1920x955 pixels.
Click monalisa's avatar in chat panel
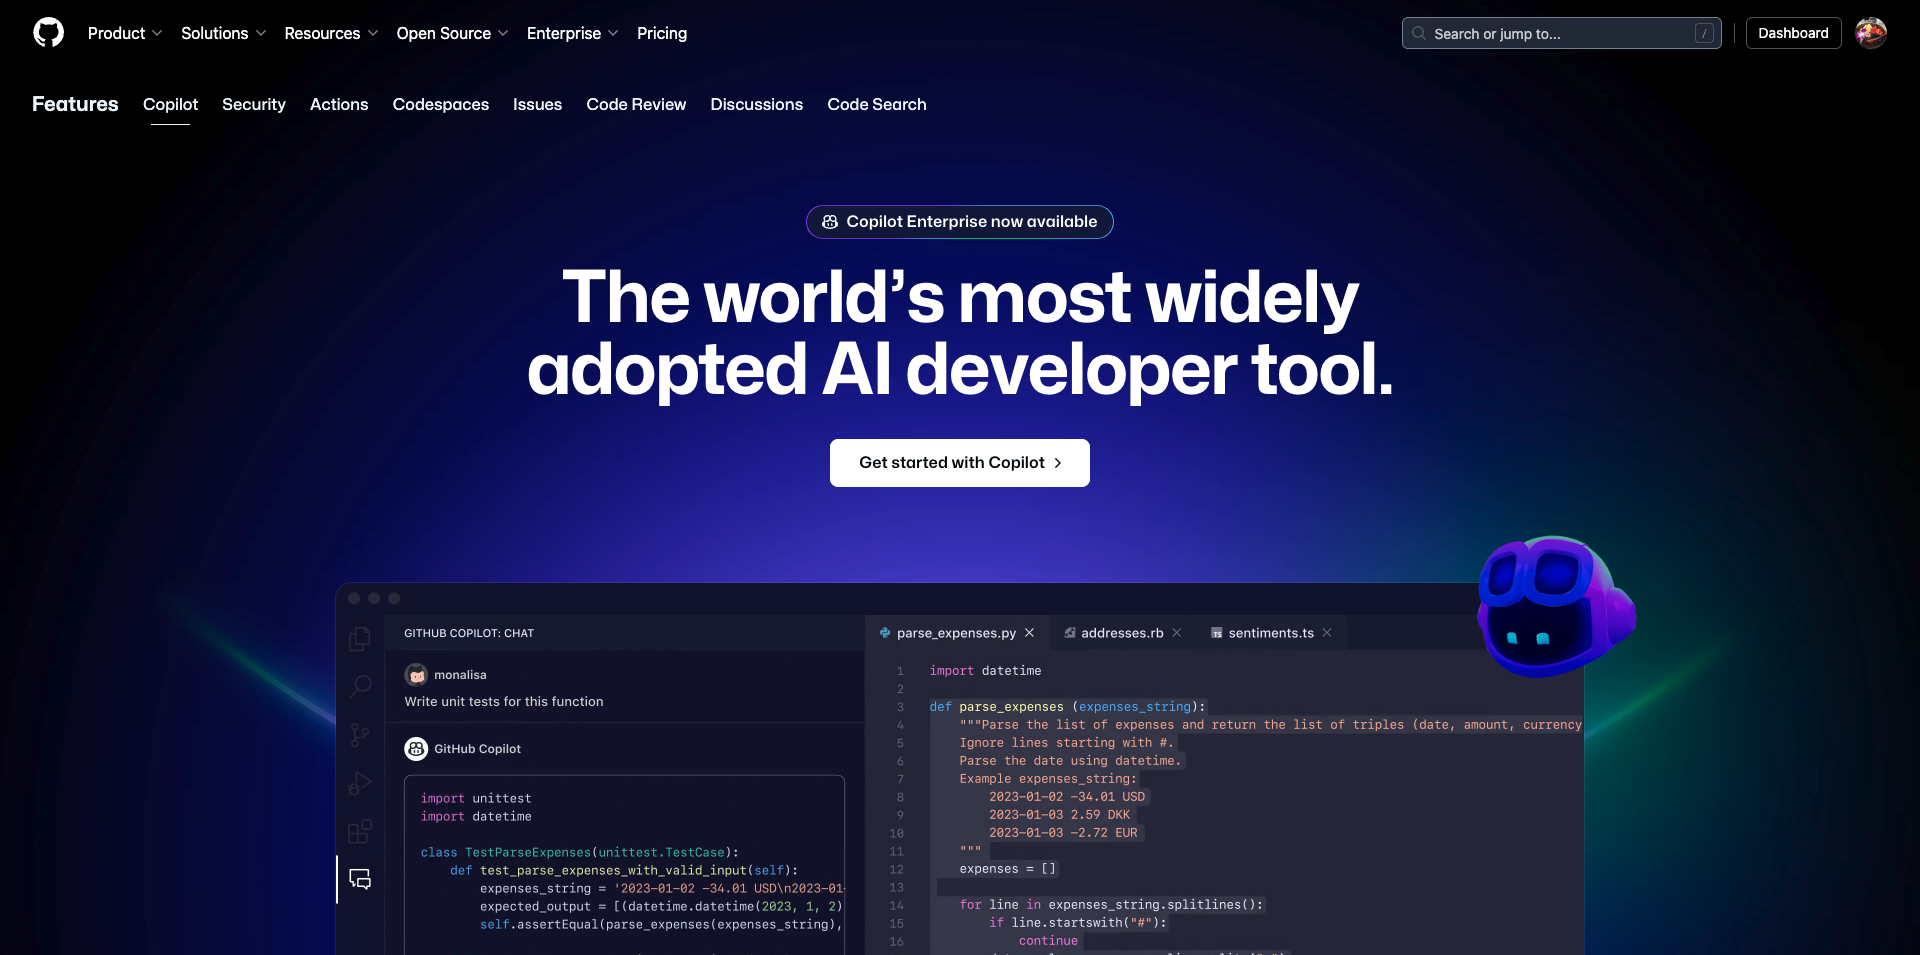[416, 675]
